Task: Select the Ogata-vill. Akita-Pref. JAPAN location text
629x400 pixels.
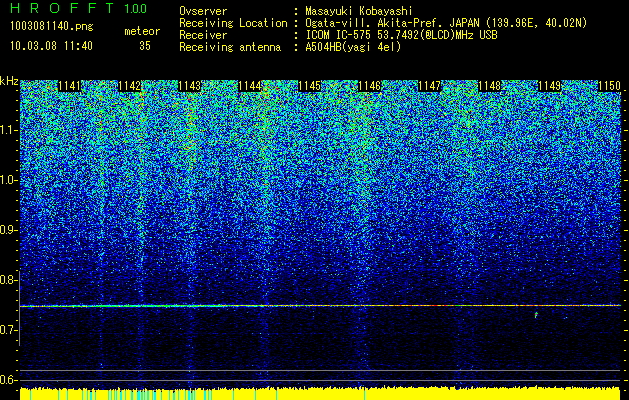Action: click(x=446, y=23)
